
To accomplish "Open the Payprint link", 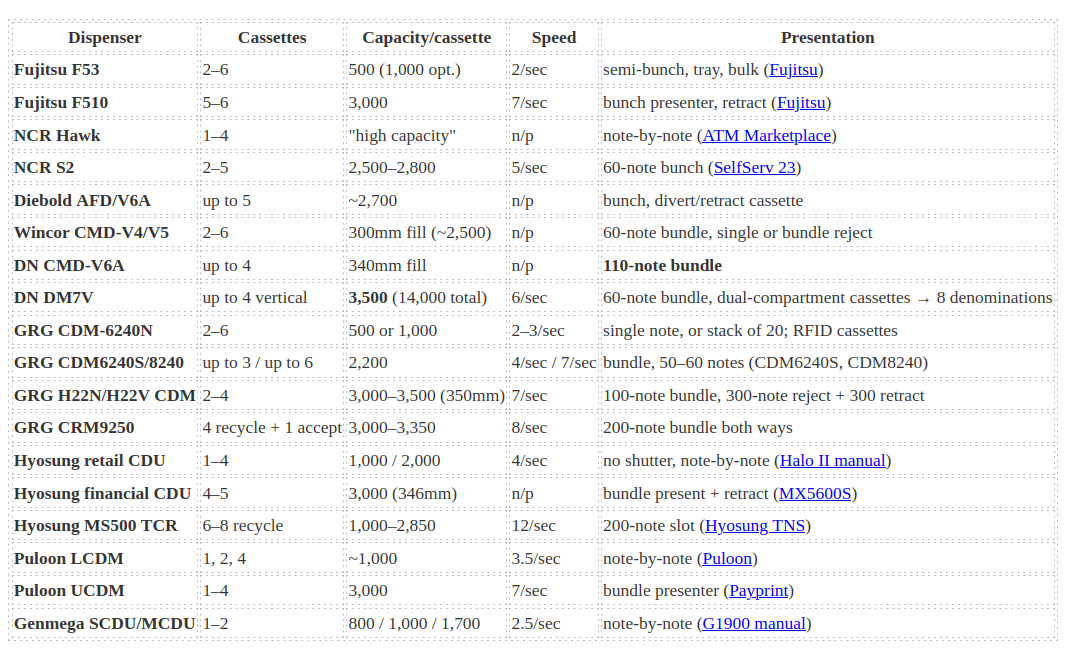I will (758, 591).
